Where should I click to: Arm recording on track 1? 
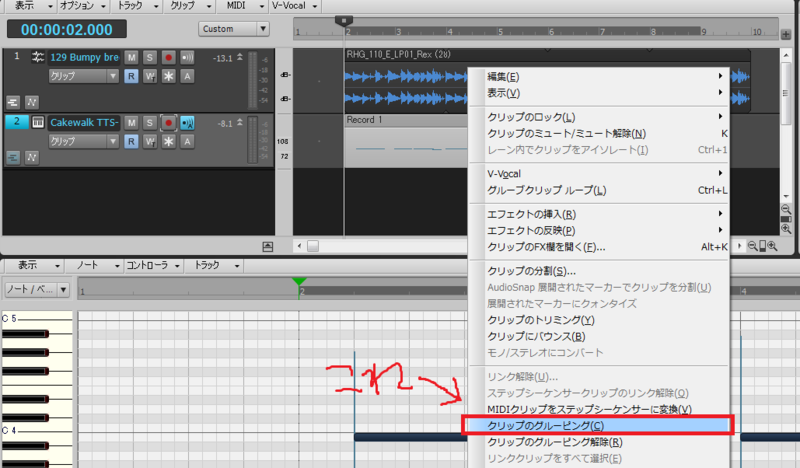(168, 57)
